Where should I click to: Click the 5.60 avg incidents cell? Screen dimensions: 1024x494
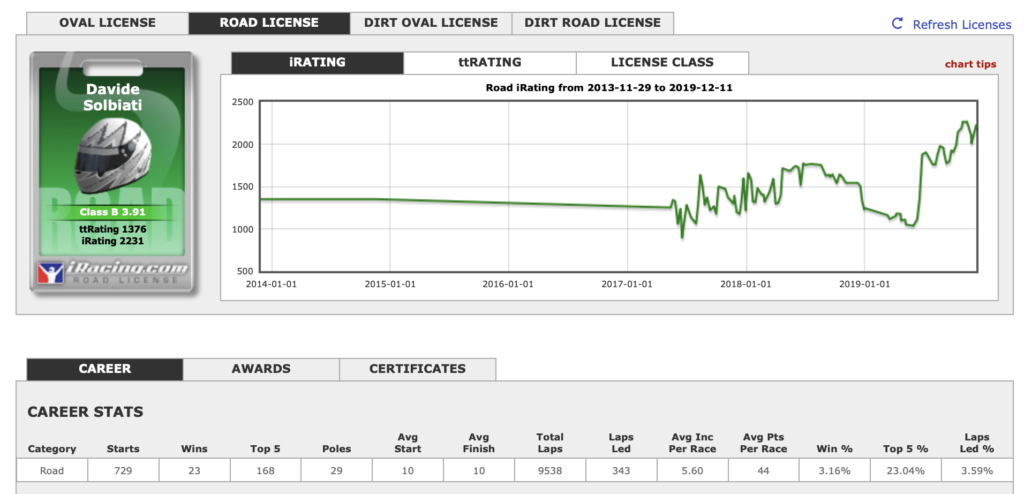(x=692, y=470)
